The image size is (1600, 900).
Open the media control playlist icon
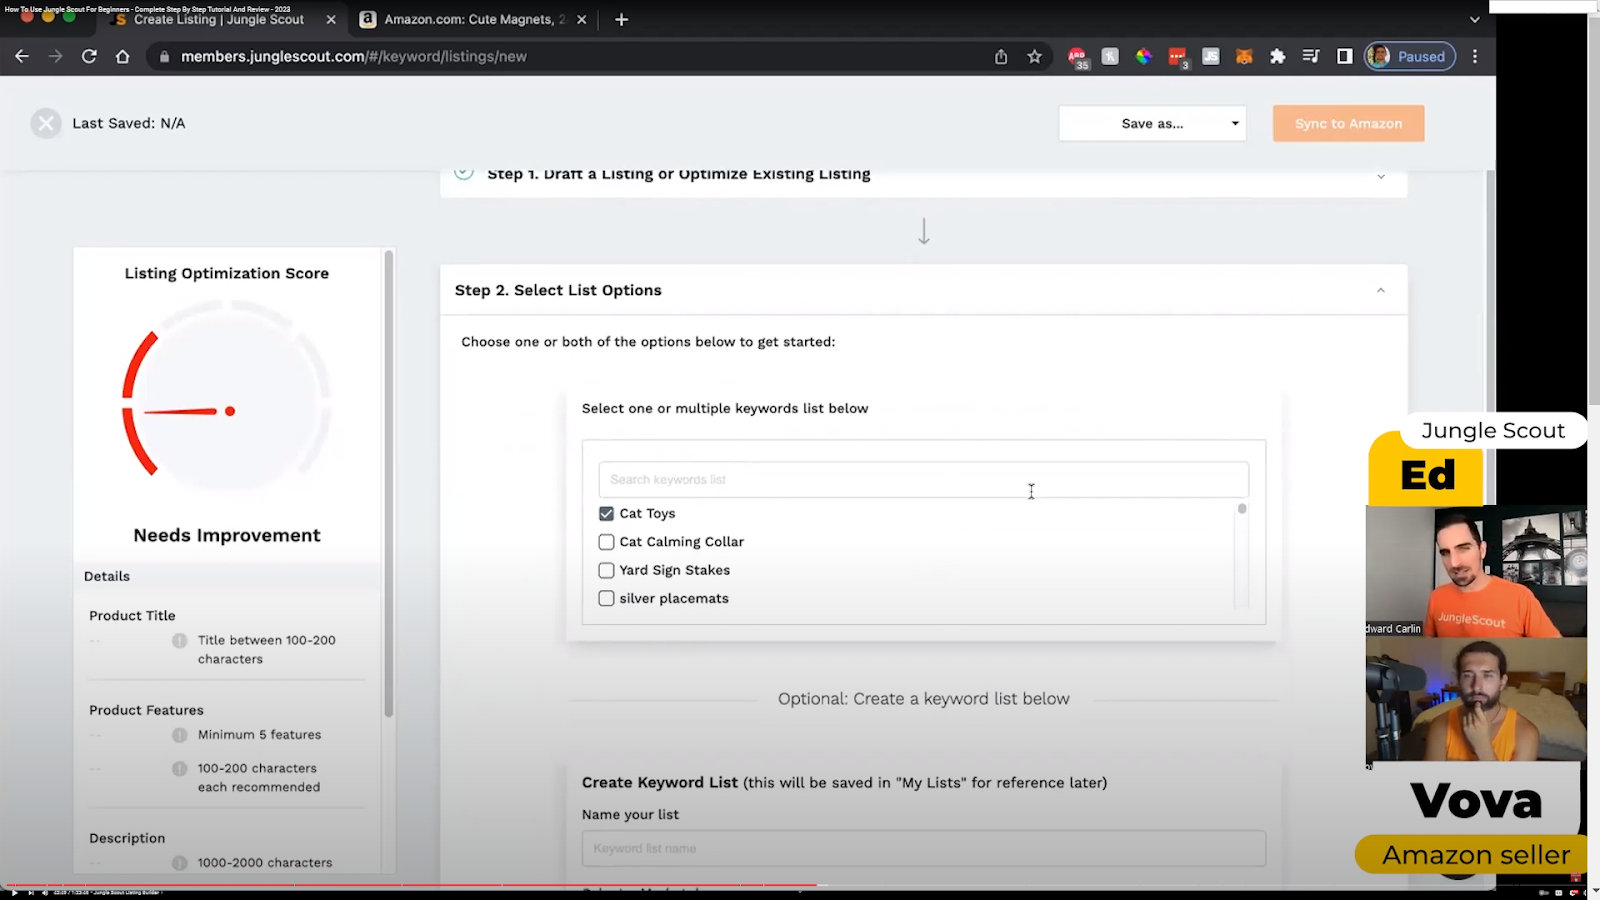(x=1311, y=57)
